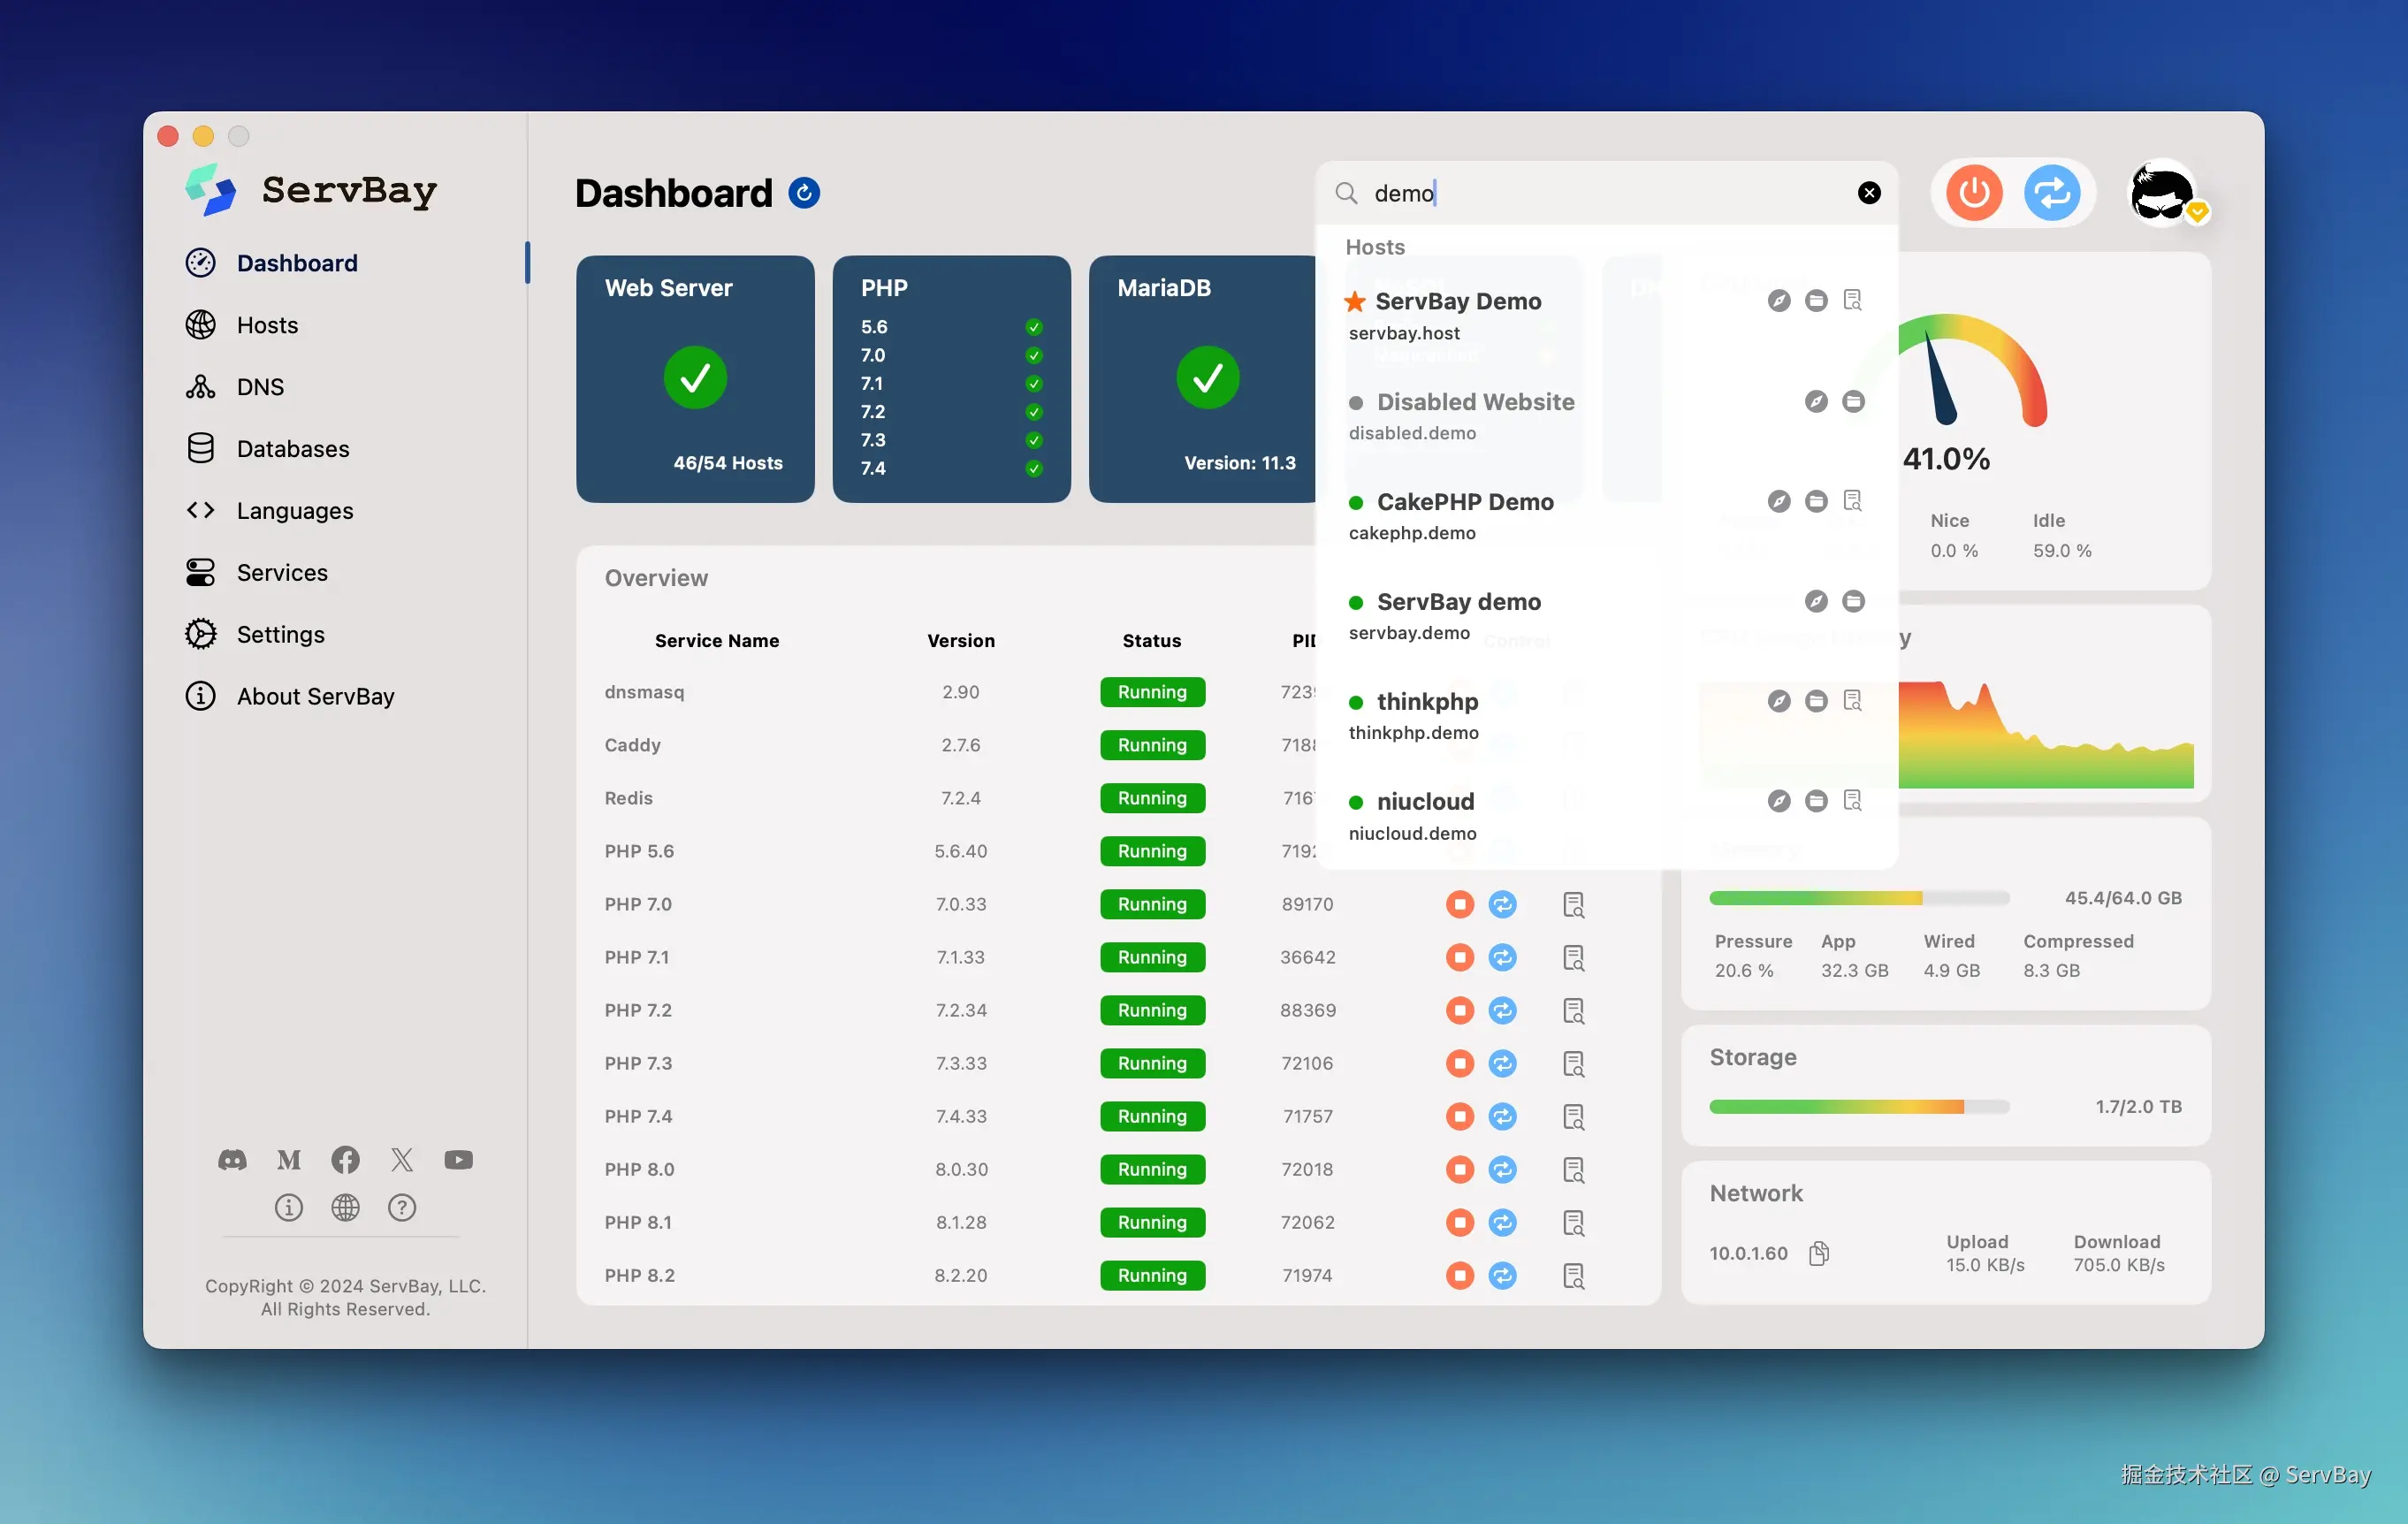Open the YouTube link icon
The image size is (2408, 1524).
[x=458, y=1160]
